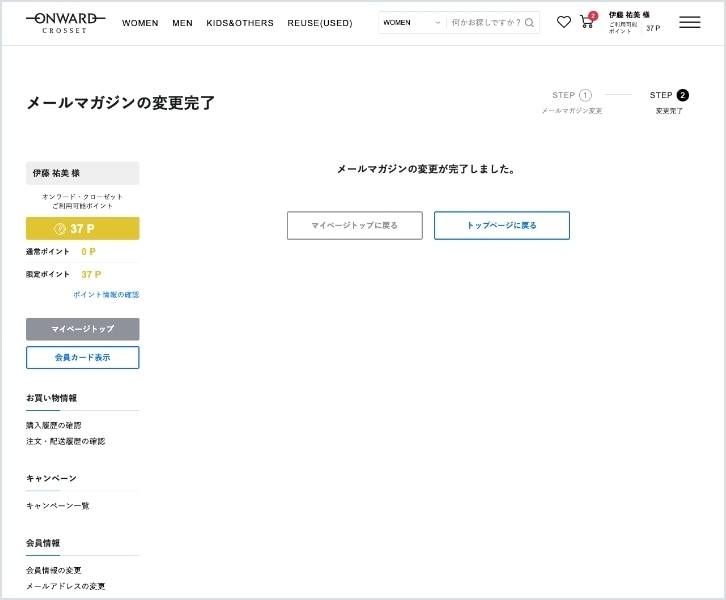Expand the WOMEN category dropdown
726x600 pixels.
click(x=411, y=22)
